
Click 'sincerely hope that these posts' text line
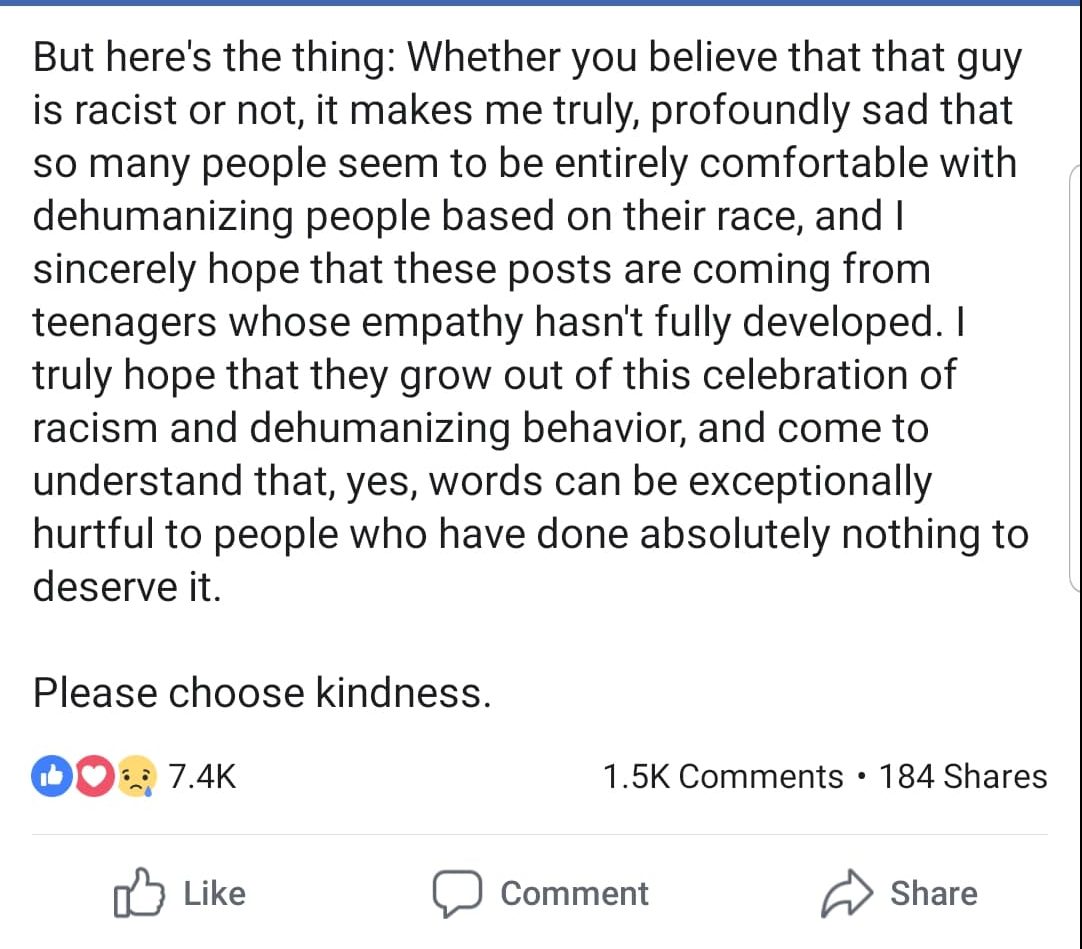[x=481, y=269]
